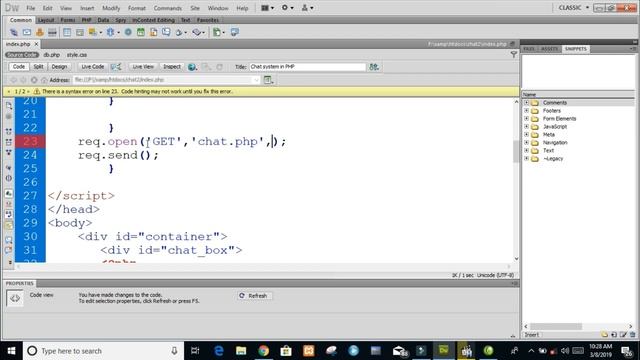Open the address history dropdown
The width and height of the screenshot is (640, 360).
tap(256, 80)
